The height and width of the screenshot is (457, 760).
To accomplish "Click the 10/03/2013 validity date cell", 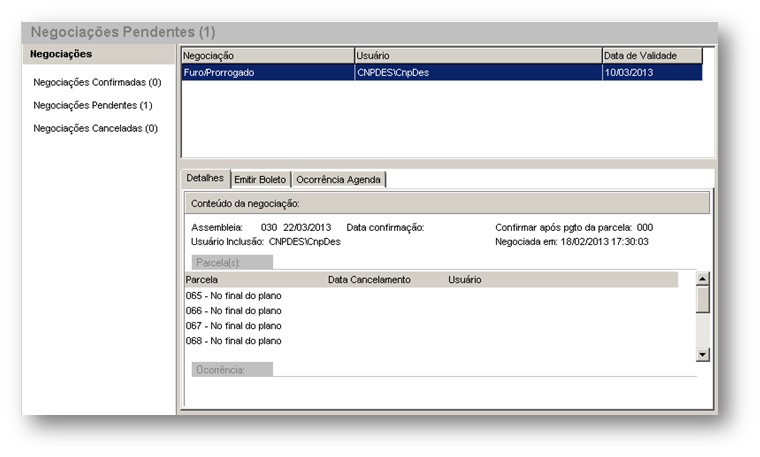I will click(x=652, y=73).
